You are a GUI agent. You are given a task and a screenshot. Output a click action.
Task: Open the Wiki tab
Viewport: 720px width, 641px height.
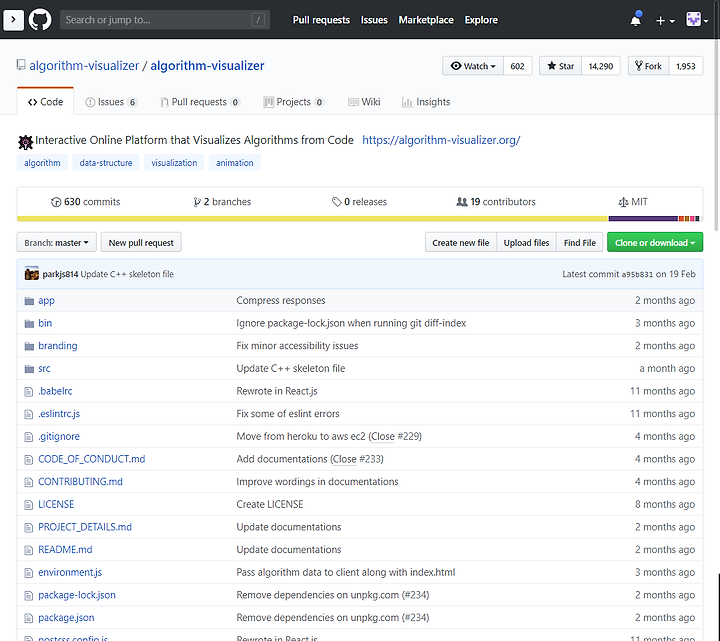click(x=364, y=102)
